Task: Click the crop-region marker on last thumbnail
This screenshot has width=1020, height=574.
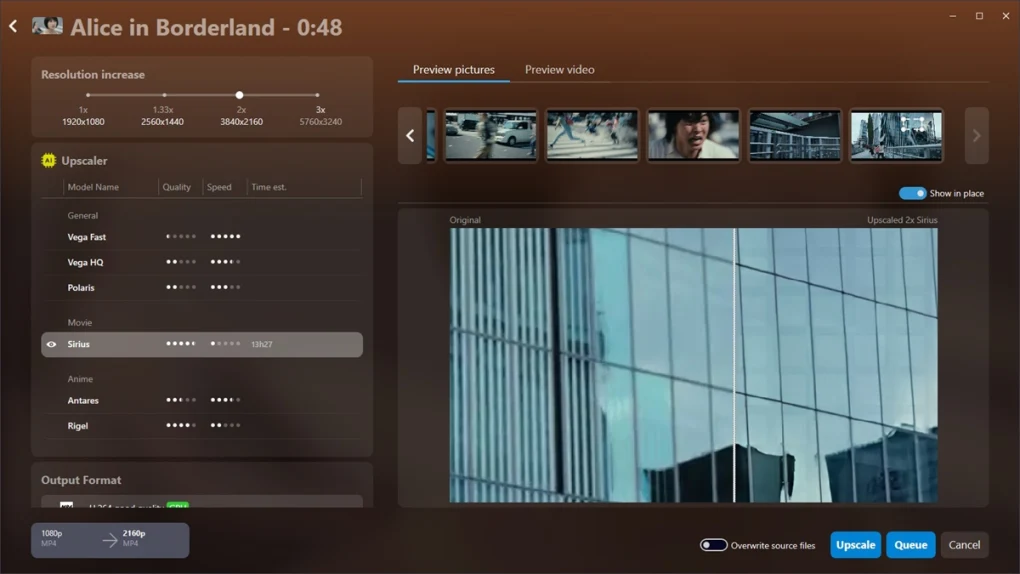Action: [914, 126]
